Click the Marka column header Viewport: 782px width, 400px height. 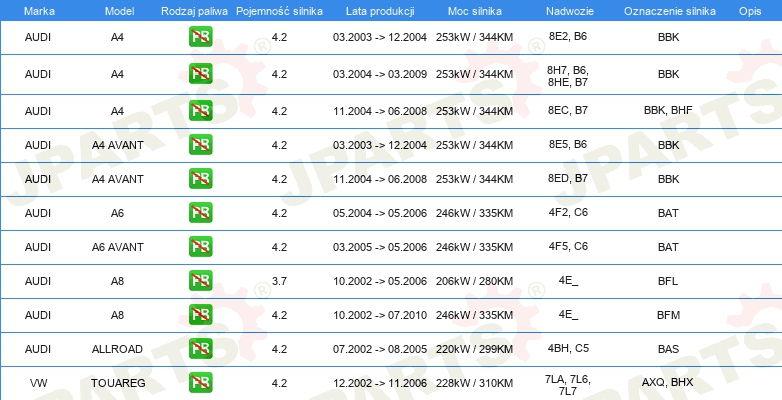39,11
